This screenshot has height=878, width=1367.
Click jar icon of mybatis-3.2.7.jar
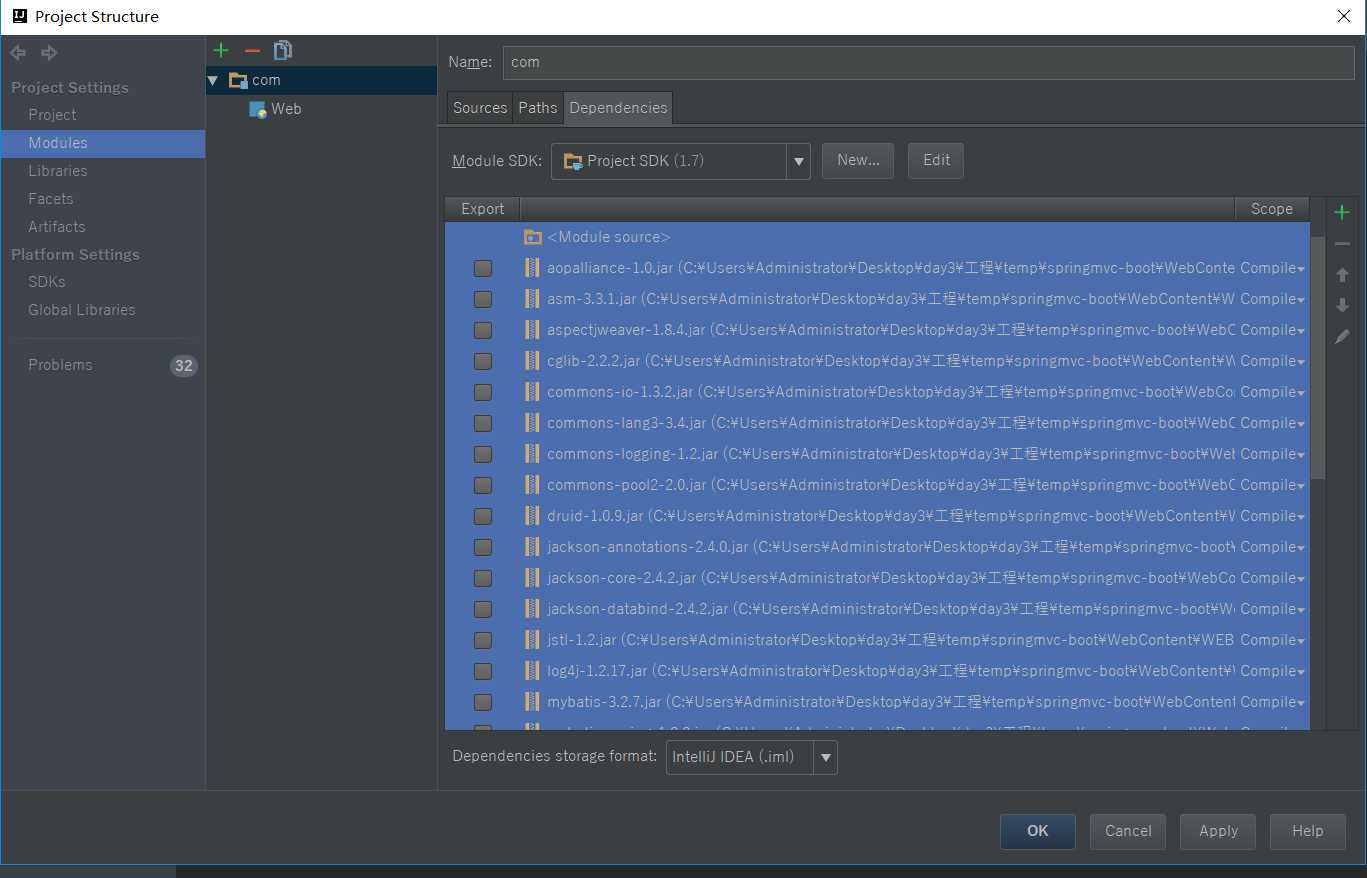coord(533,702)
